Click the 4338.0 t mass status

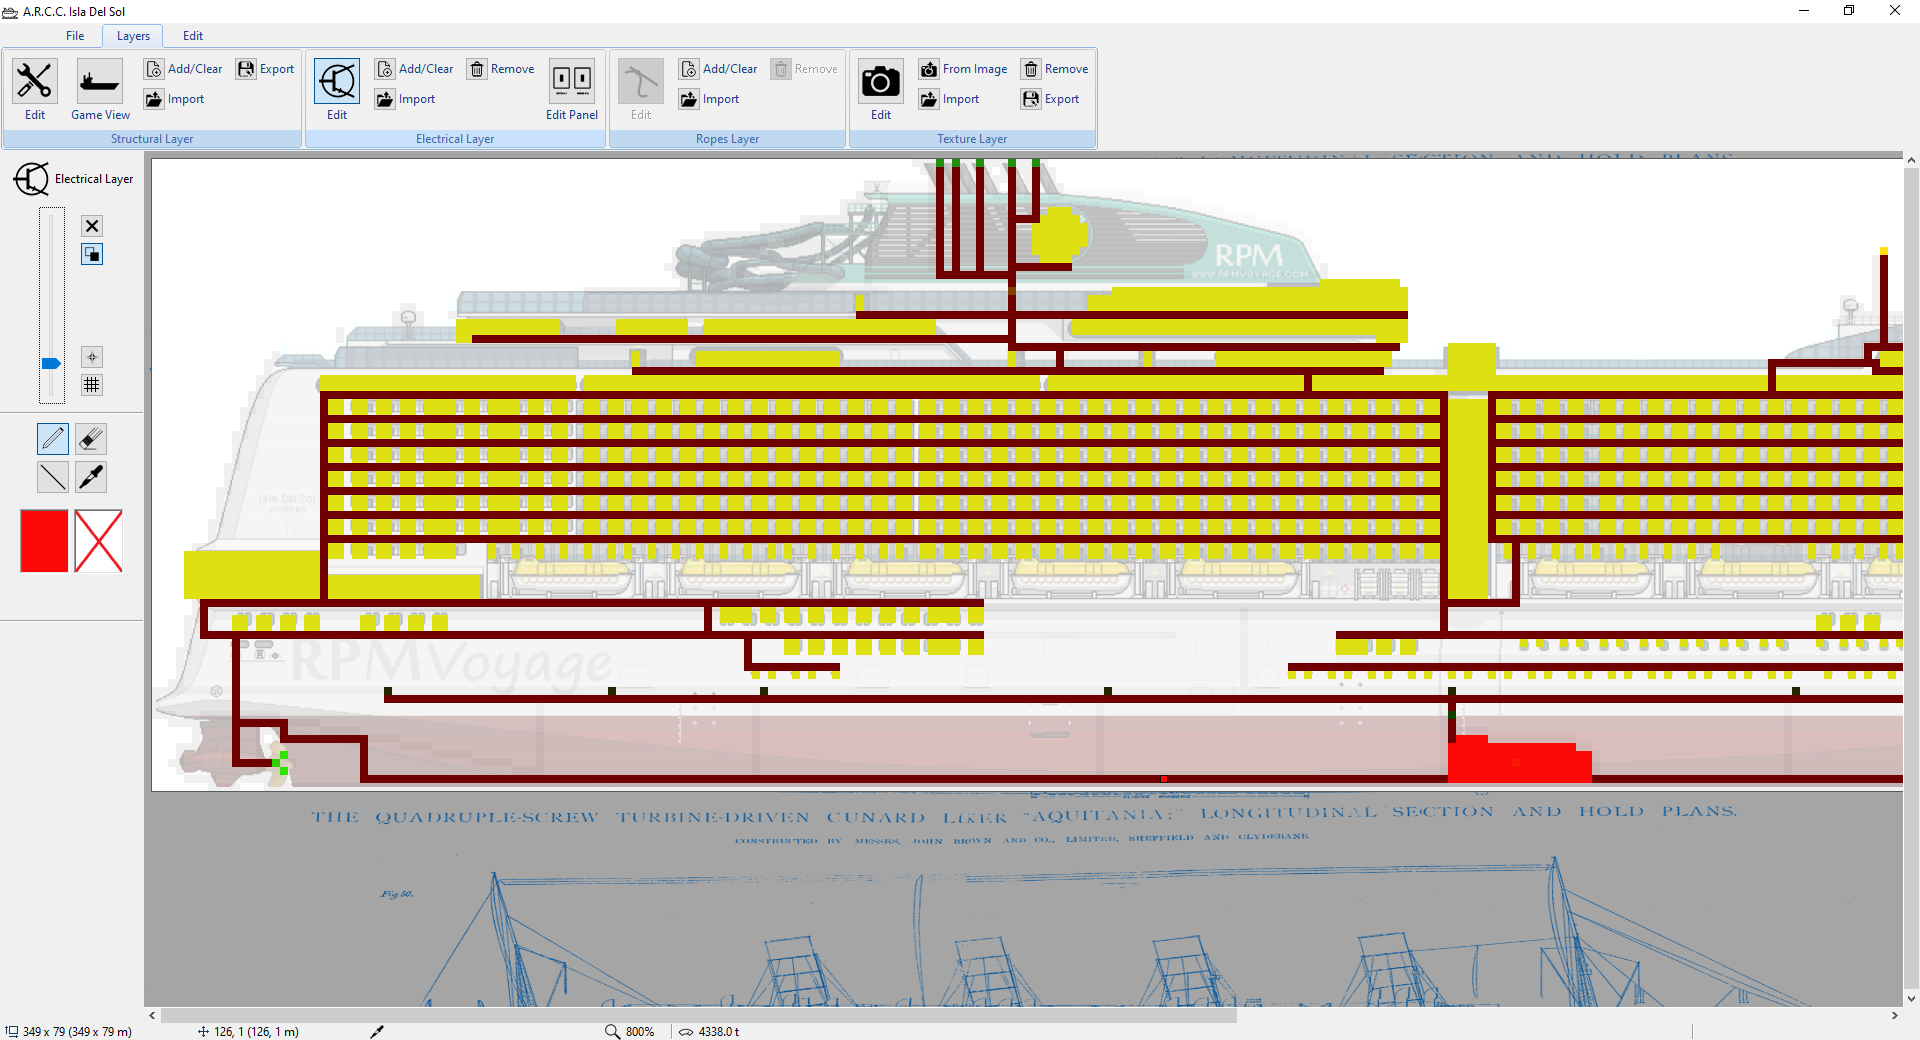(x=709, y=1031)
